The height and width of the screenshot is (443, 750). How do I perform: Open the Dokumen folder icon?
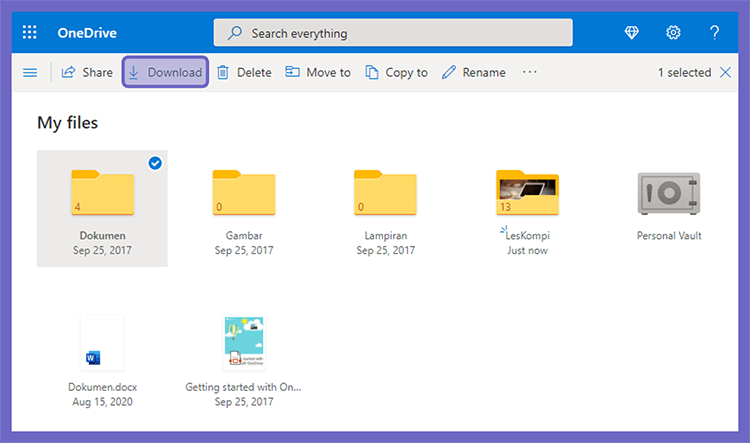[102, 192]
